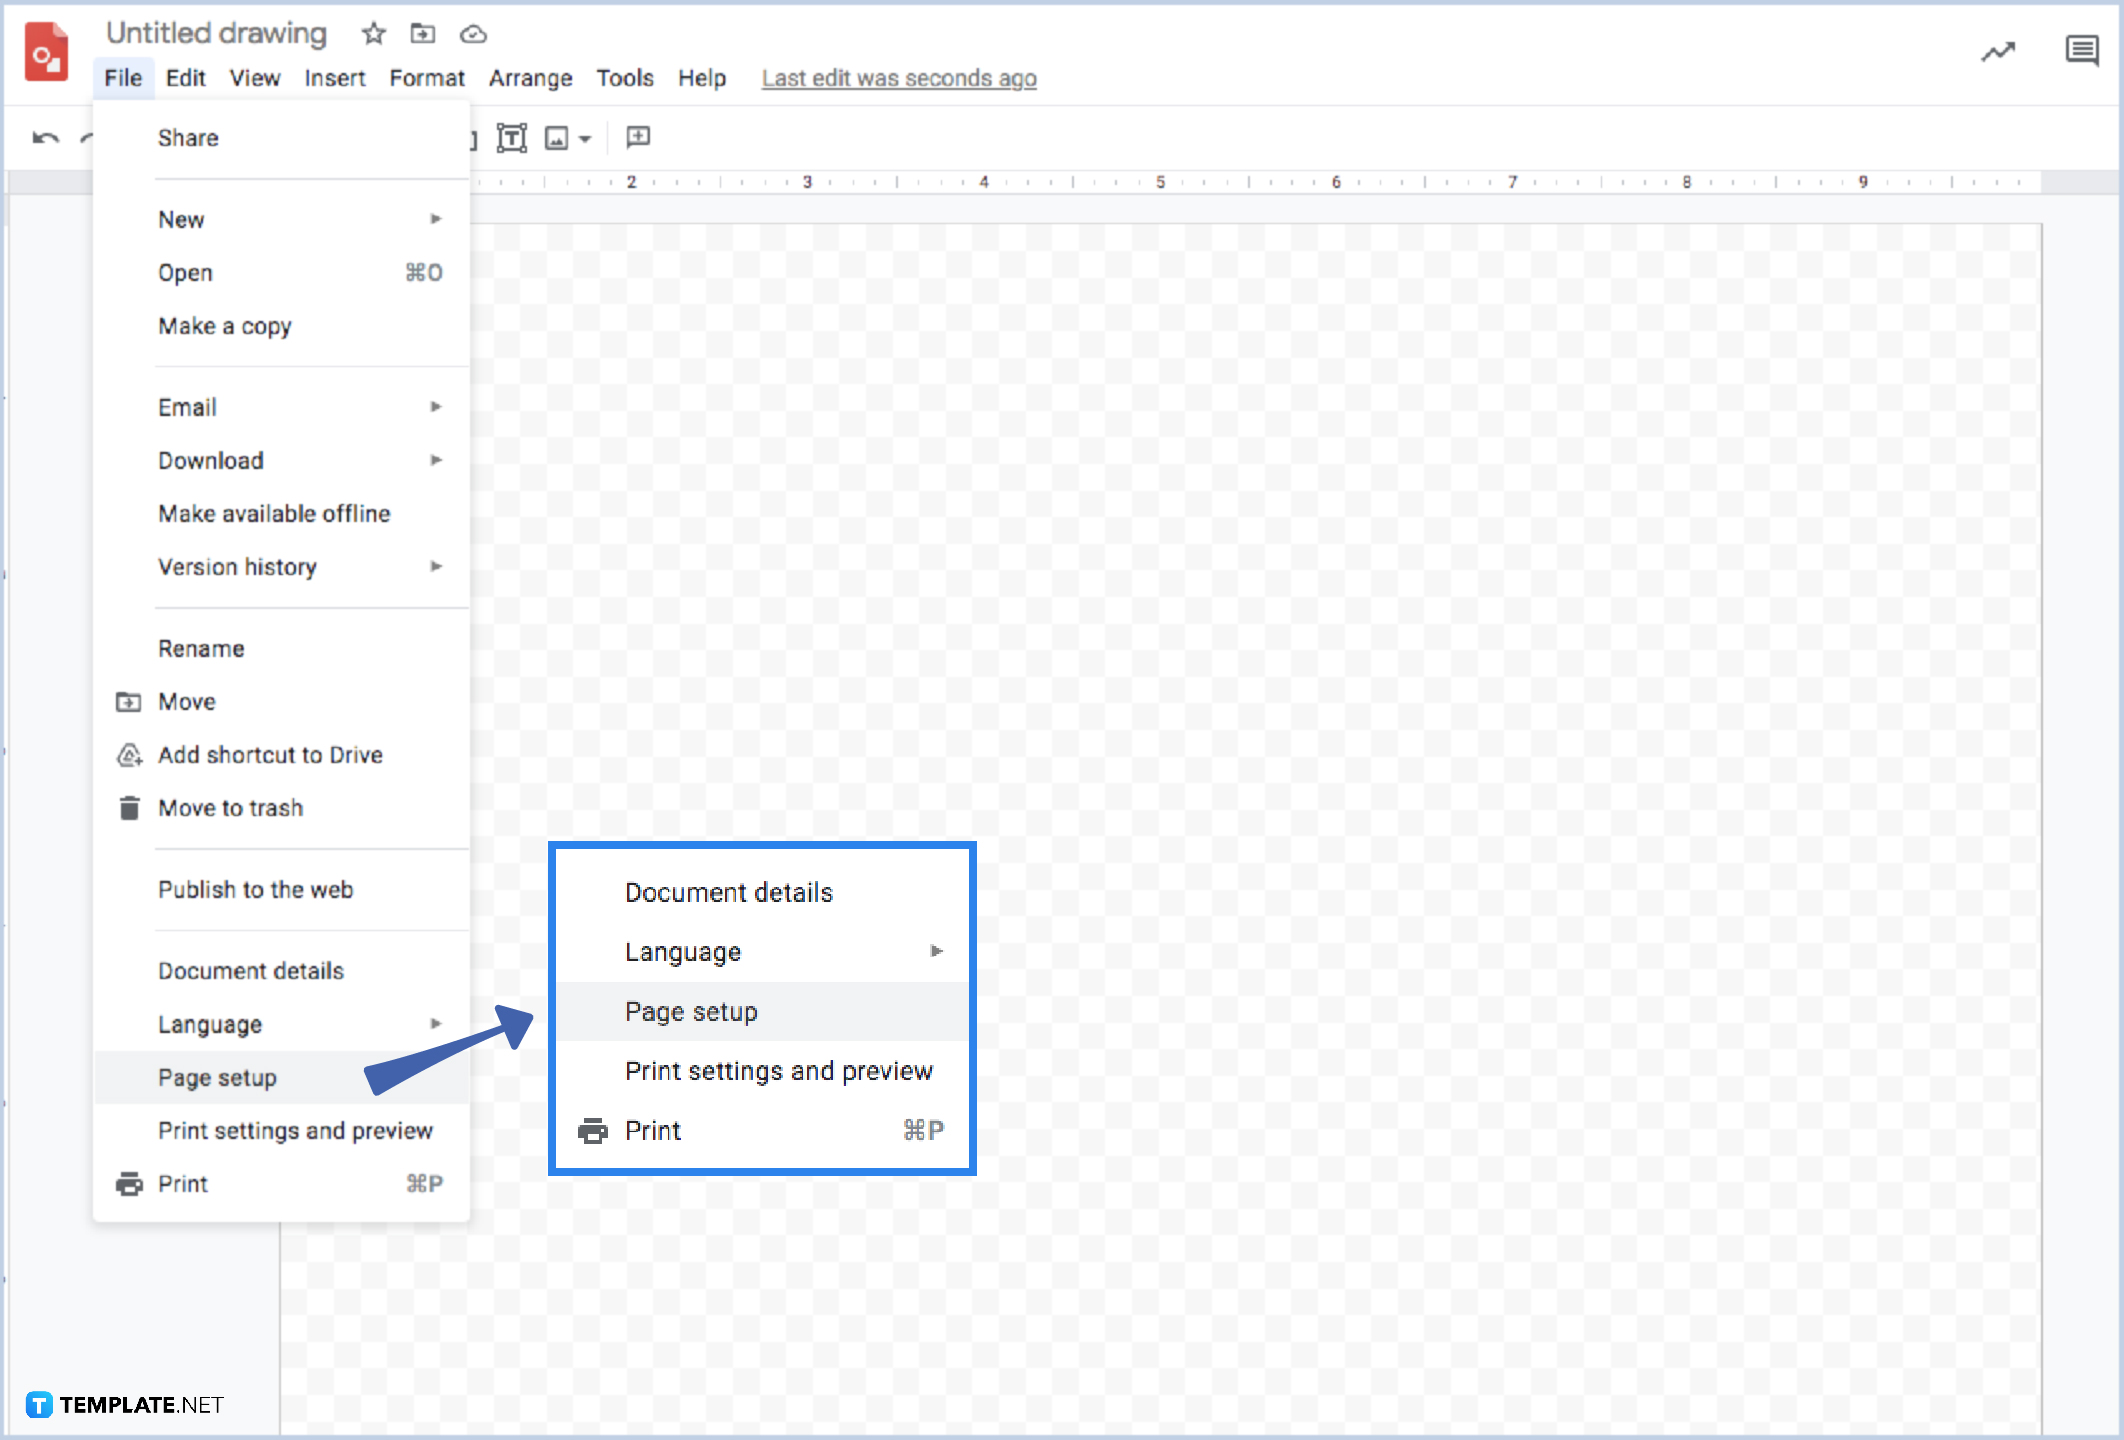Open comment history panel

coord(2083,50)
